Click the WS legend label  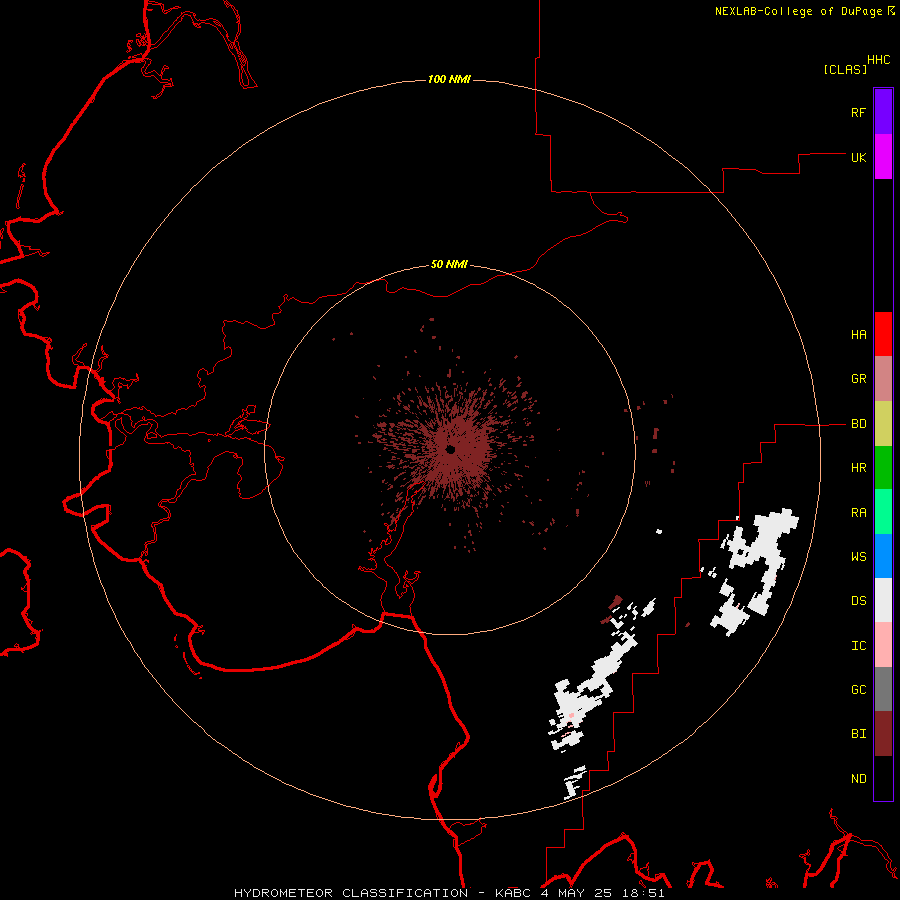pyautogui.click(x=859, y=557)
